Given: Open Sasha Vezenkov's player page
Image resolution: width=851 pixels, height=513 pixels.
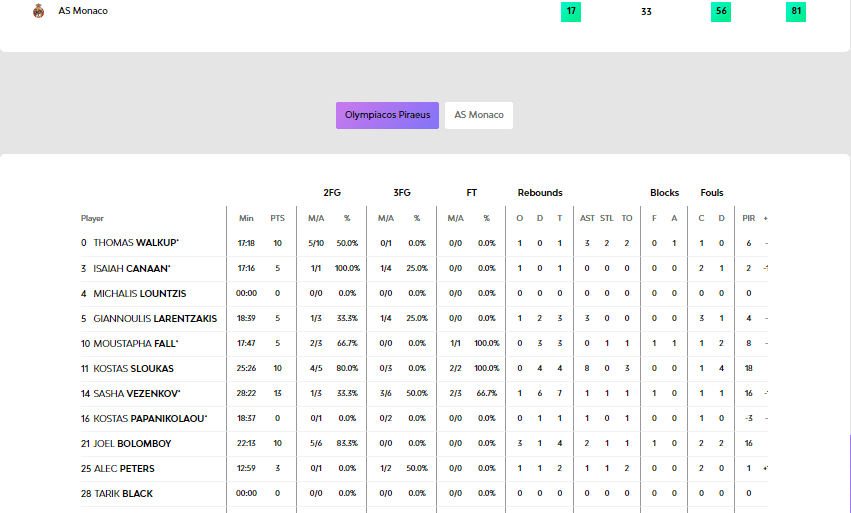Looking at the screenshot, I should click(x=136, y=393).
